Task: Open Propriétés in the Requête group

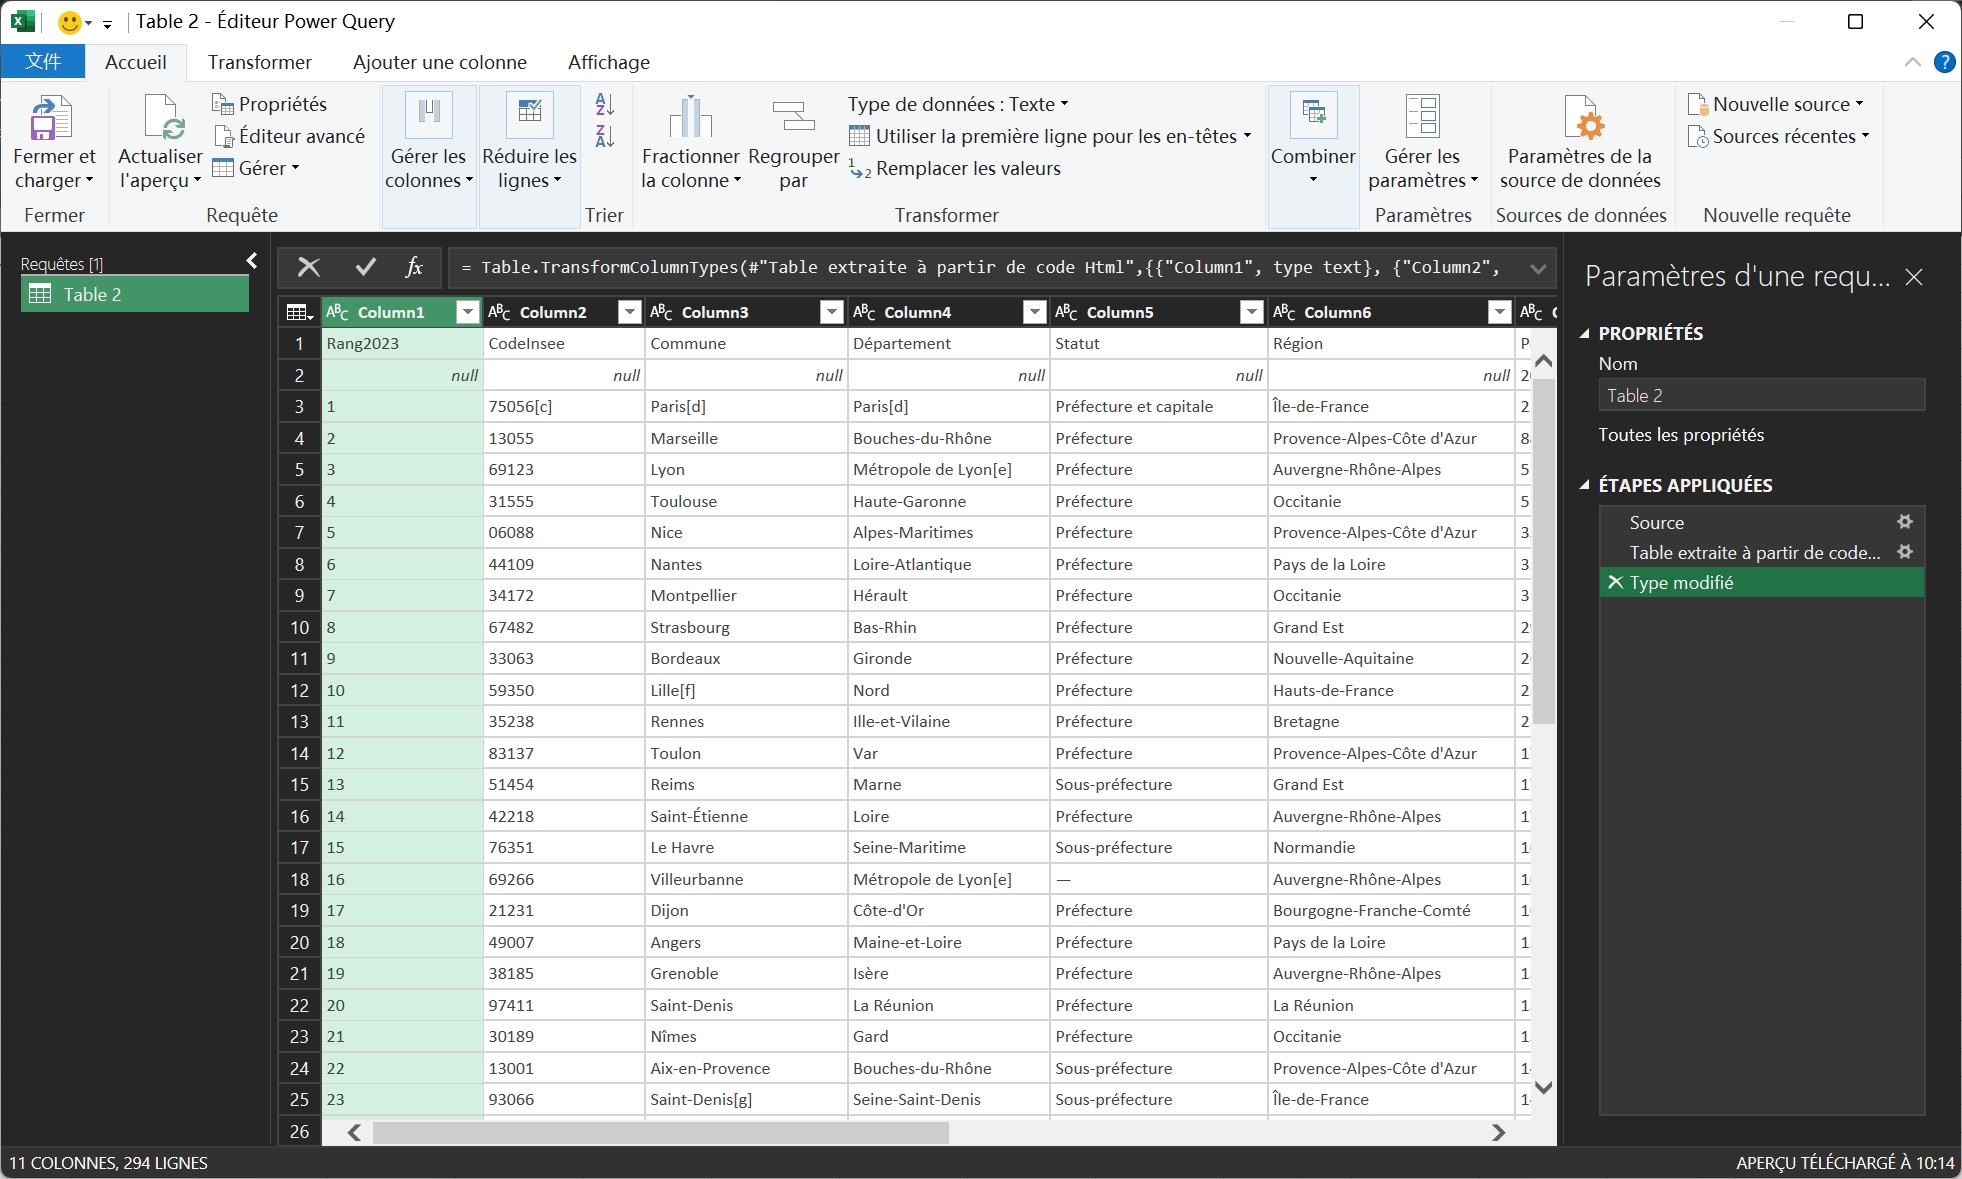Action: (x=270, y=104)
